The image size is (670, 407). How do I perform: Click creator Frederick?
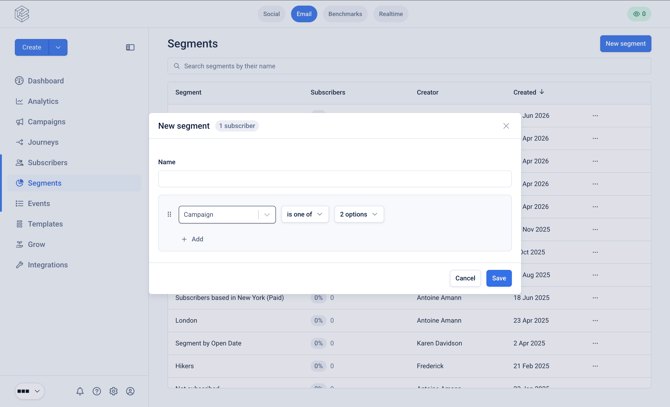pos(430,366)
